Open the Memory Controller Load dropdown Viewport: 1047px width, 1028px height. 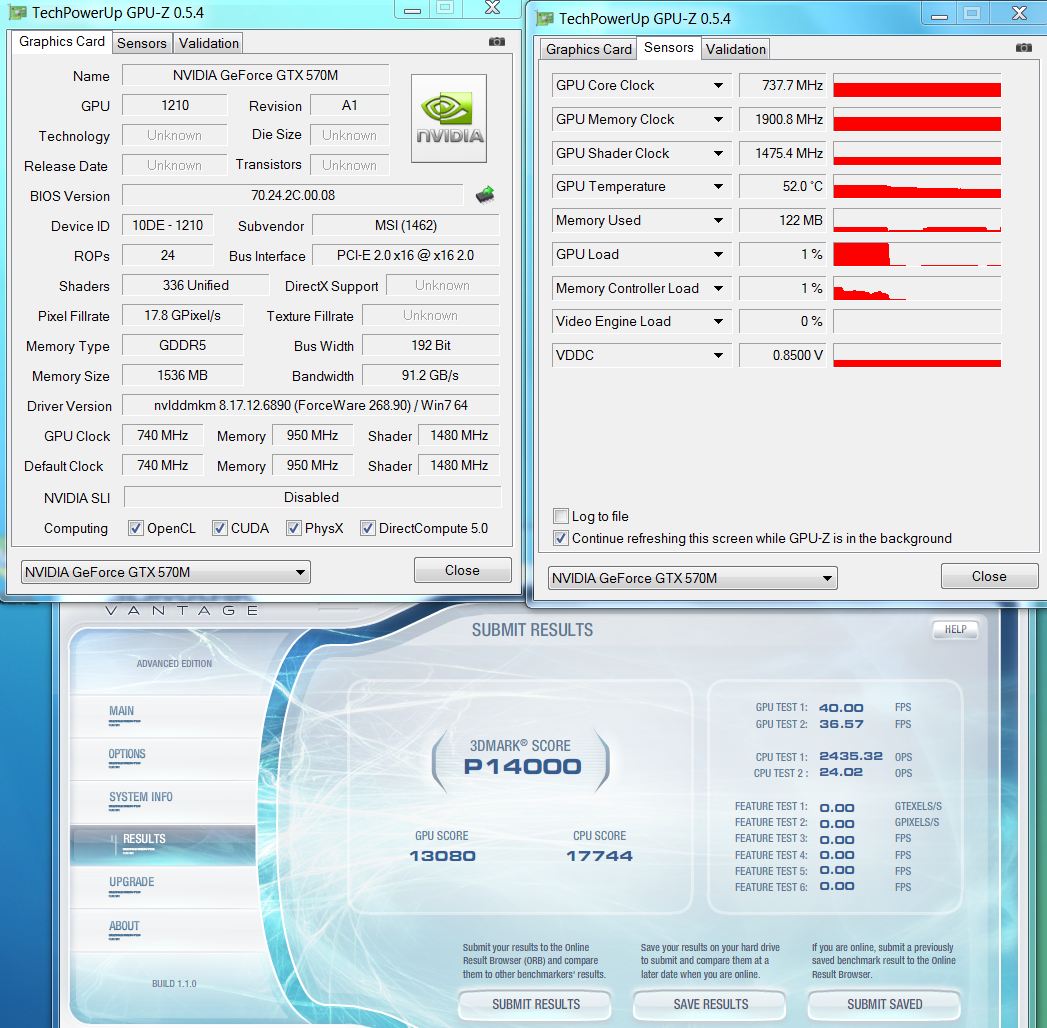point(718,288)
